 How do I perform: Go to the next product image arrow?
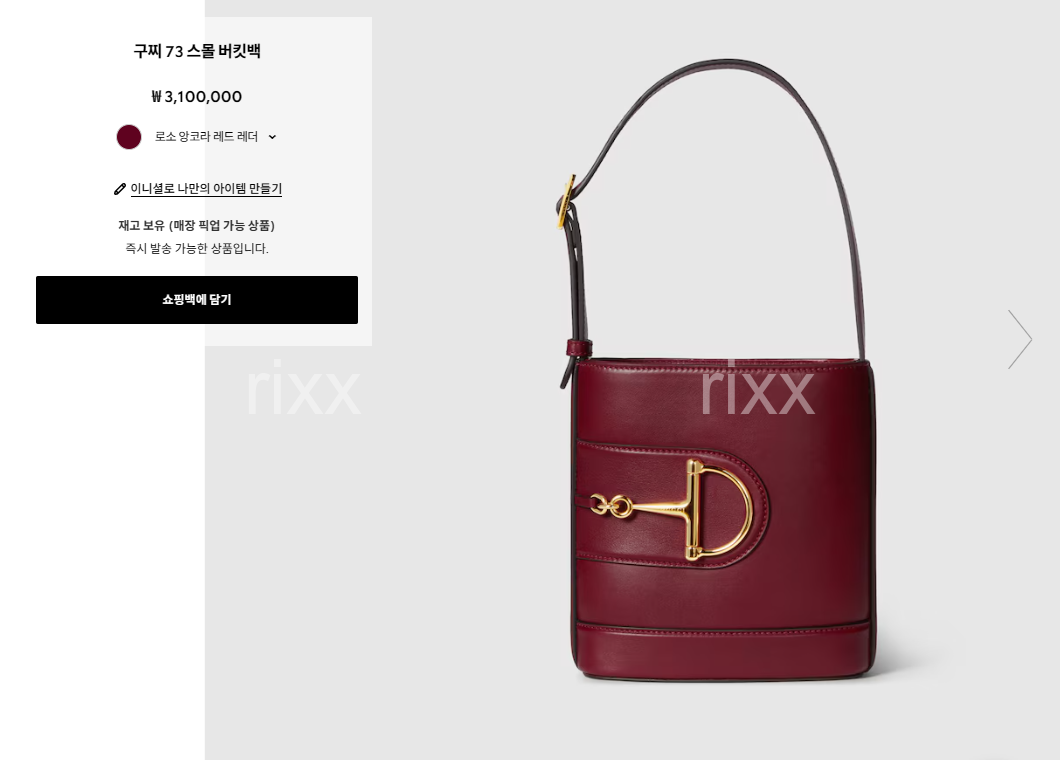[x=1019, y=339]
